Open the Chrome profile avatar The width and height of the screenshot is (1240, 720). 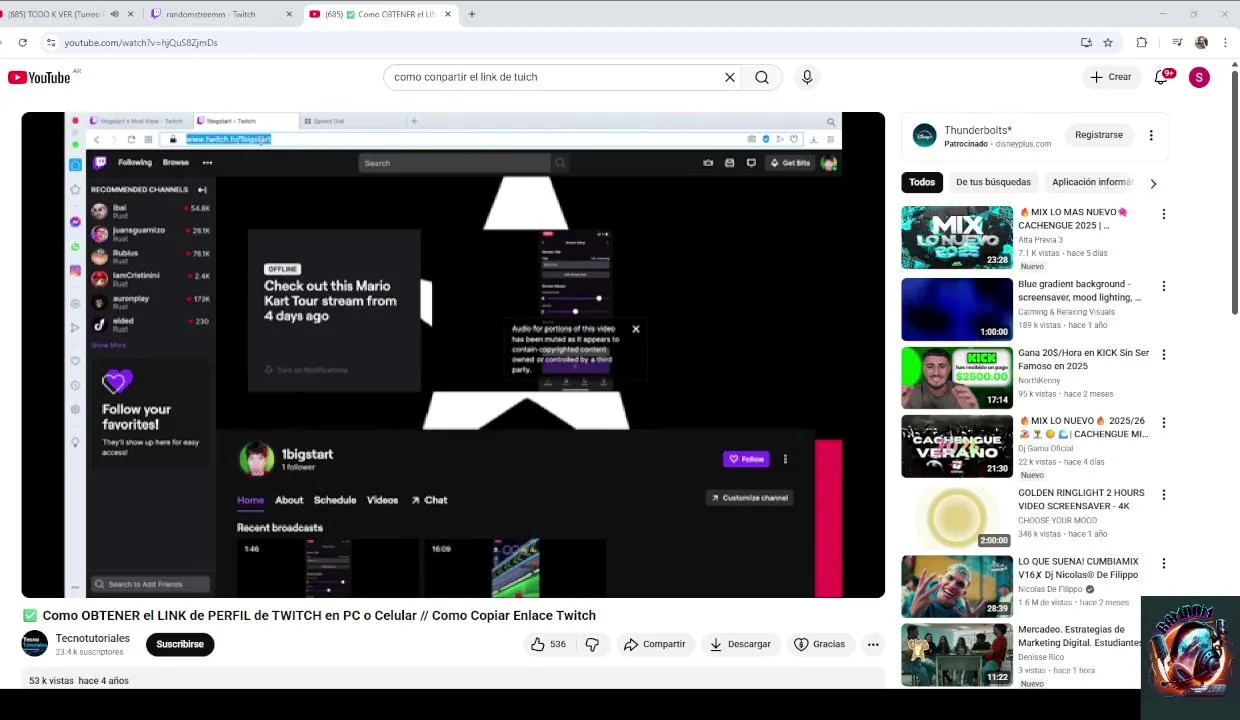(x=1201, y=42)
